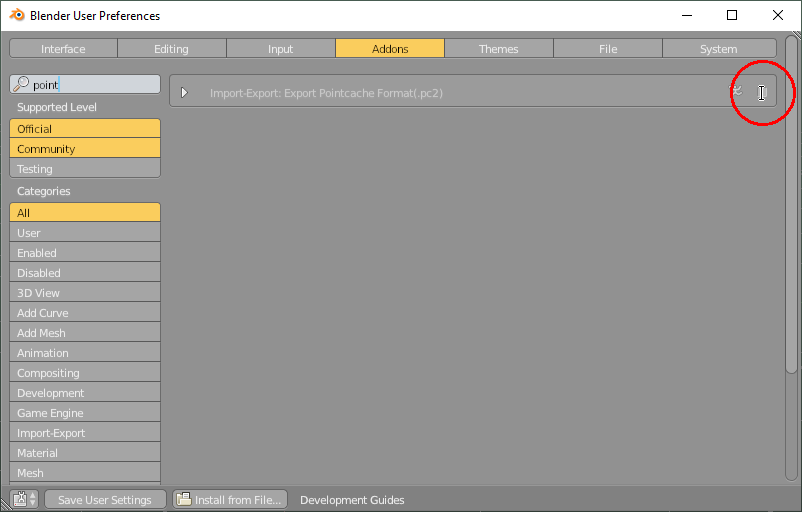Open the Development Guides menu
Image resolution: width=802 pixels, height=512 pixels.
(x=352, y=499)
